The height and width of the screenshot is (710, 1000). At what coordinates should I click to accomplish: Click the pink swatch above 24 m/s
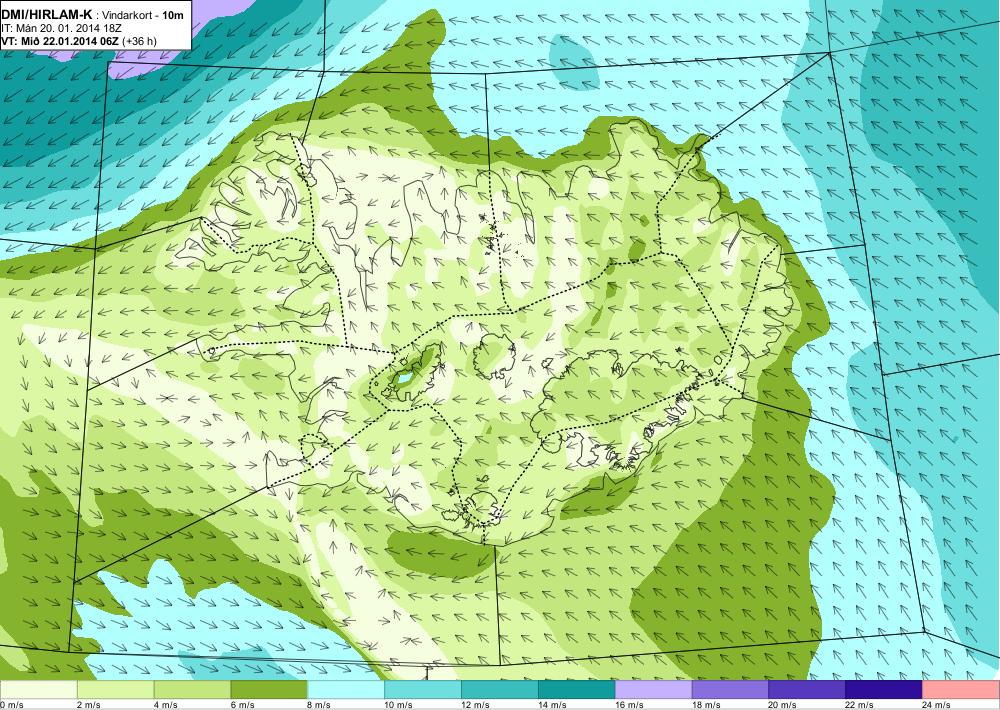pyautogui.click(x=961, y=690)
